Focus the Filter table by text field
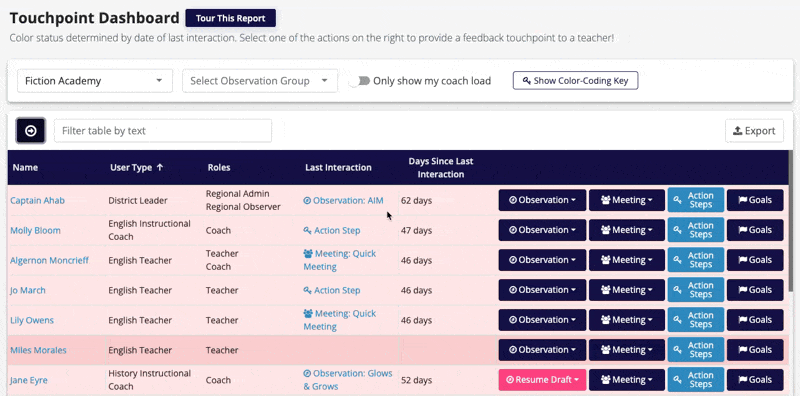Screen dimensions: 800x396 (163, 131)
